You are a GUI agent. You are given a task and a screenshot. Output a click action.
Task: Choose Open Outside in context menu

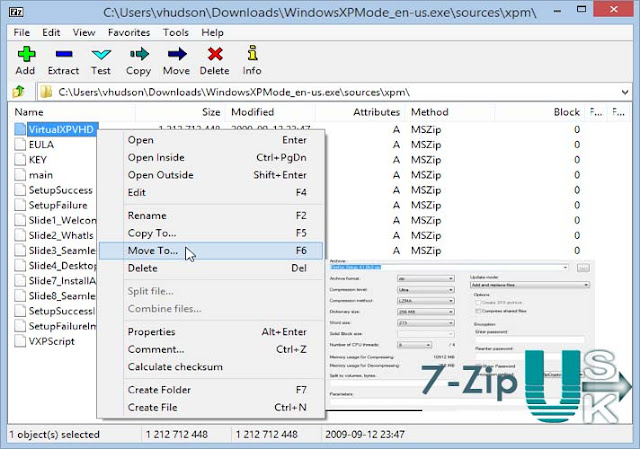(211, 175)
